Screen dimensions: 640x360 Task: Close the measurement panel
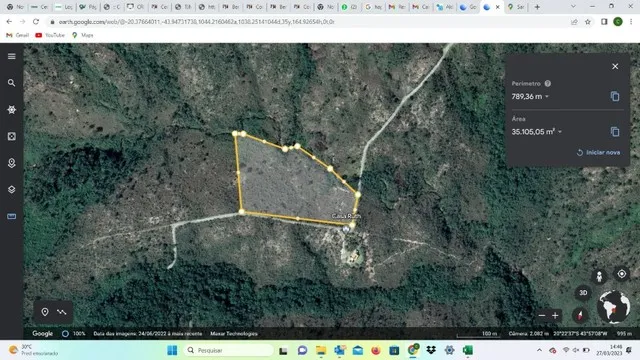click(x=615, y=66)
